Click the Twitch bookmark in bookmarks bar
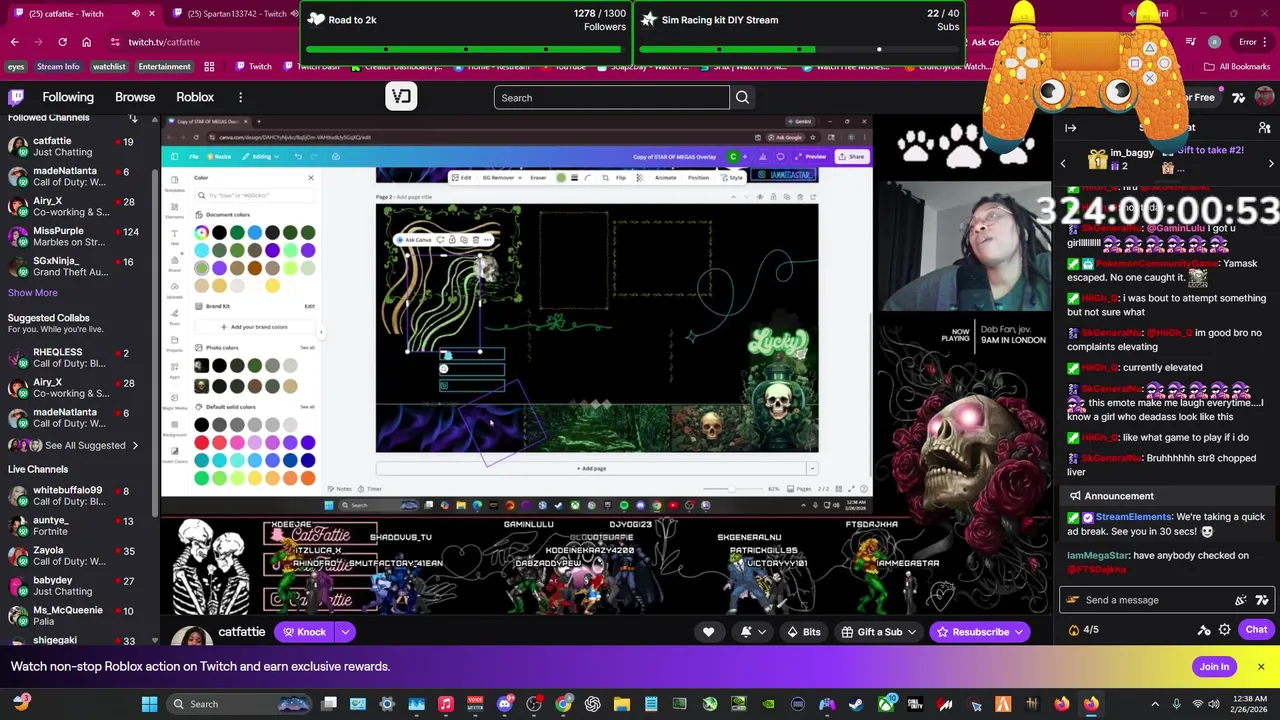 point(254,67)
